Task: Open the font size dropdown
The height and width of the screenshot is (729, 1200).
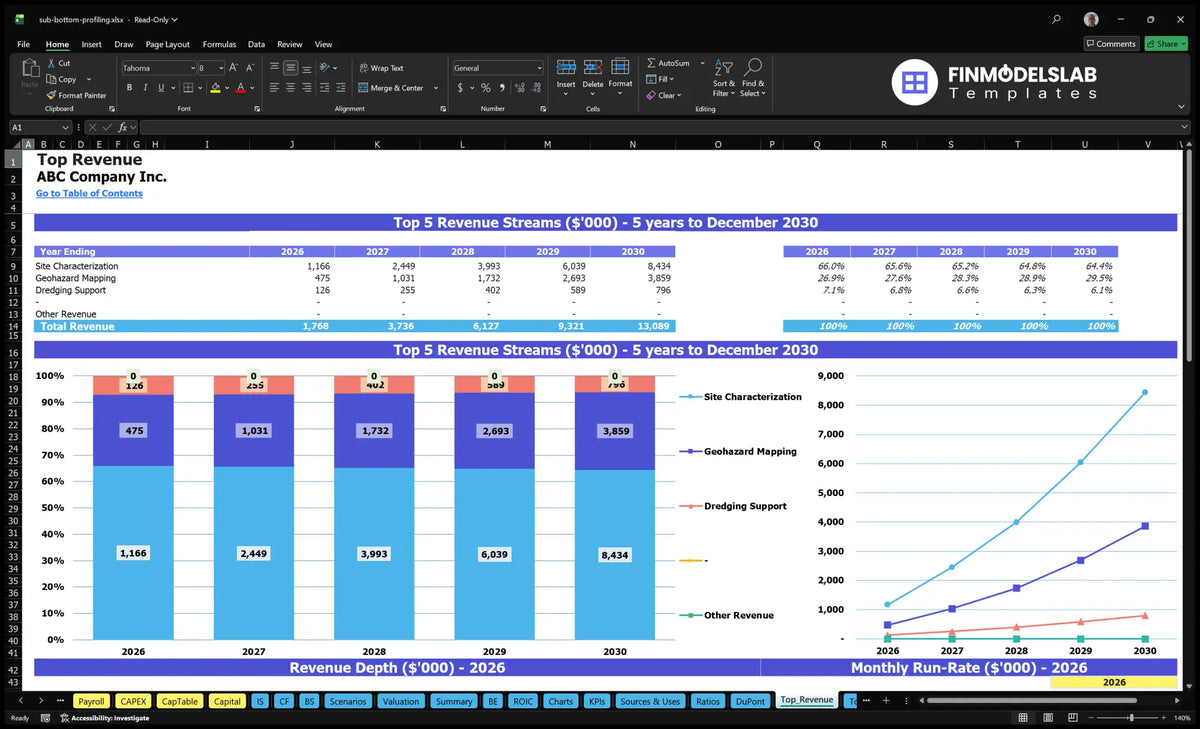Action: pyautogui.click(x=220, y=68)
